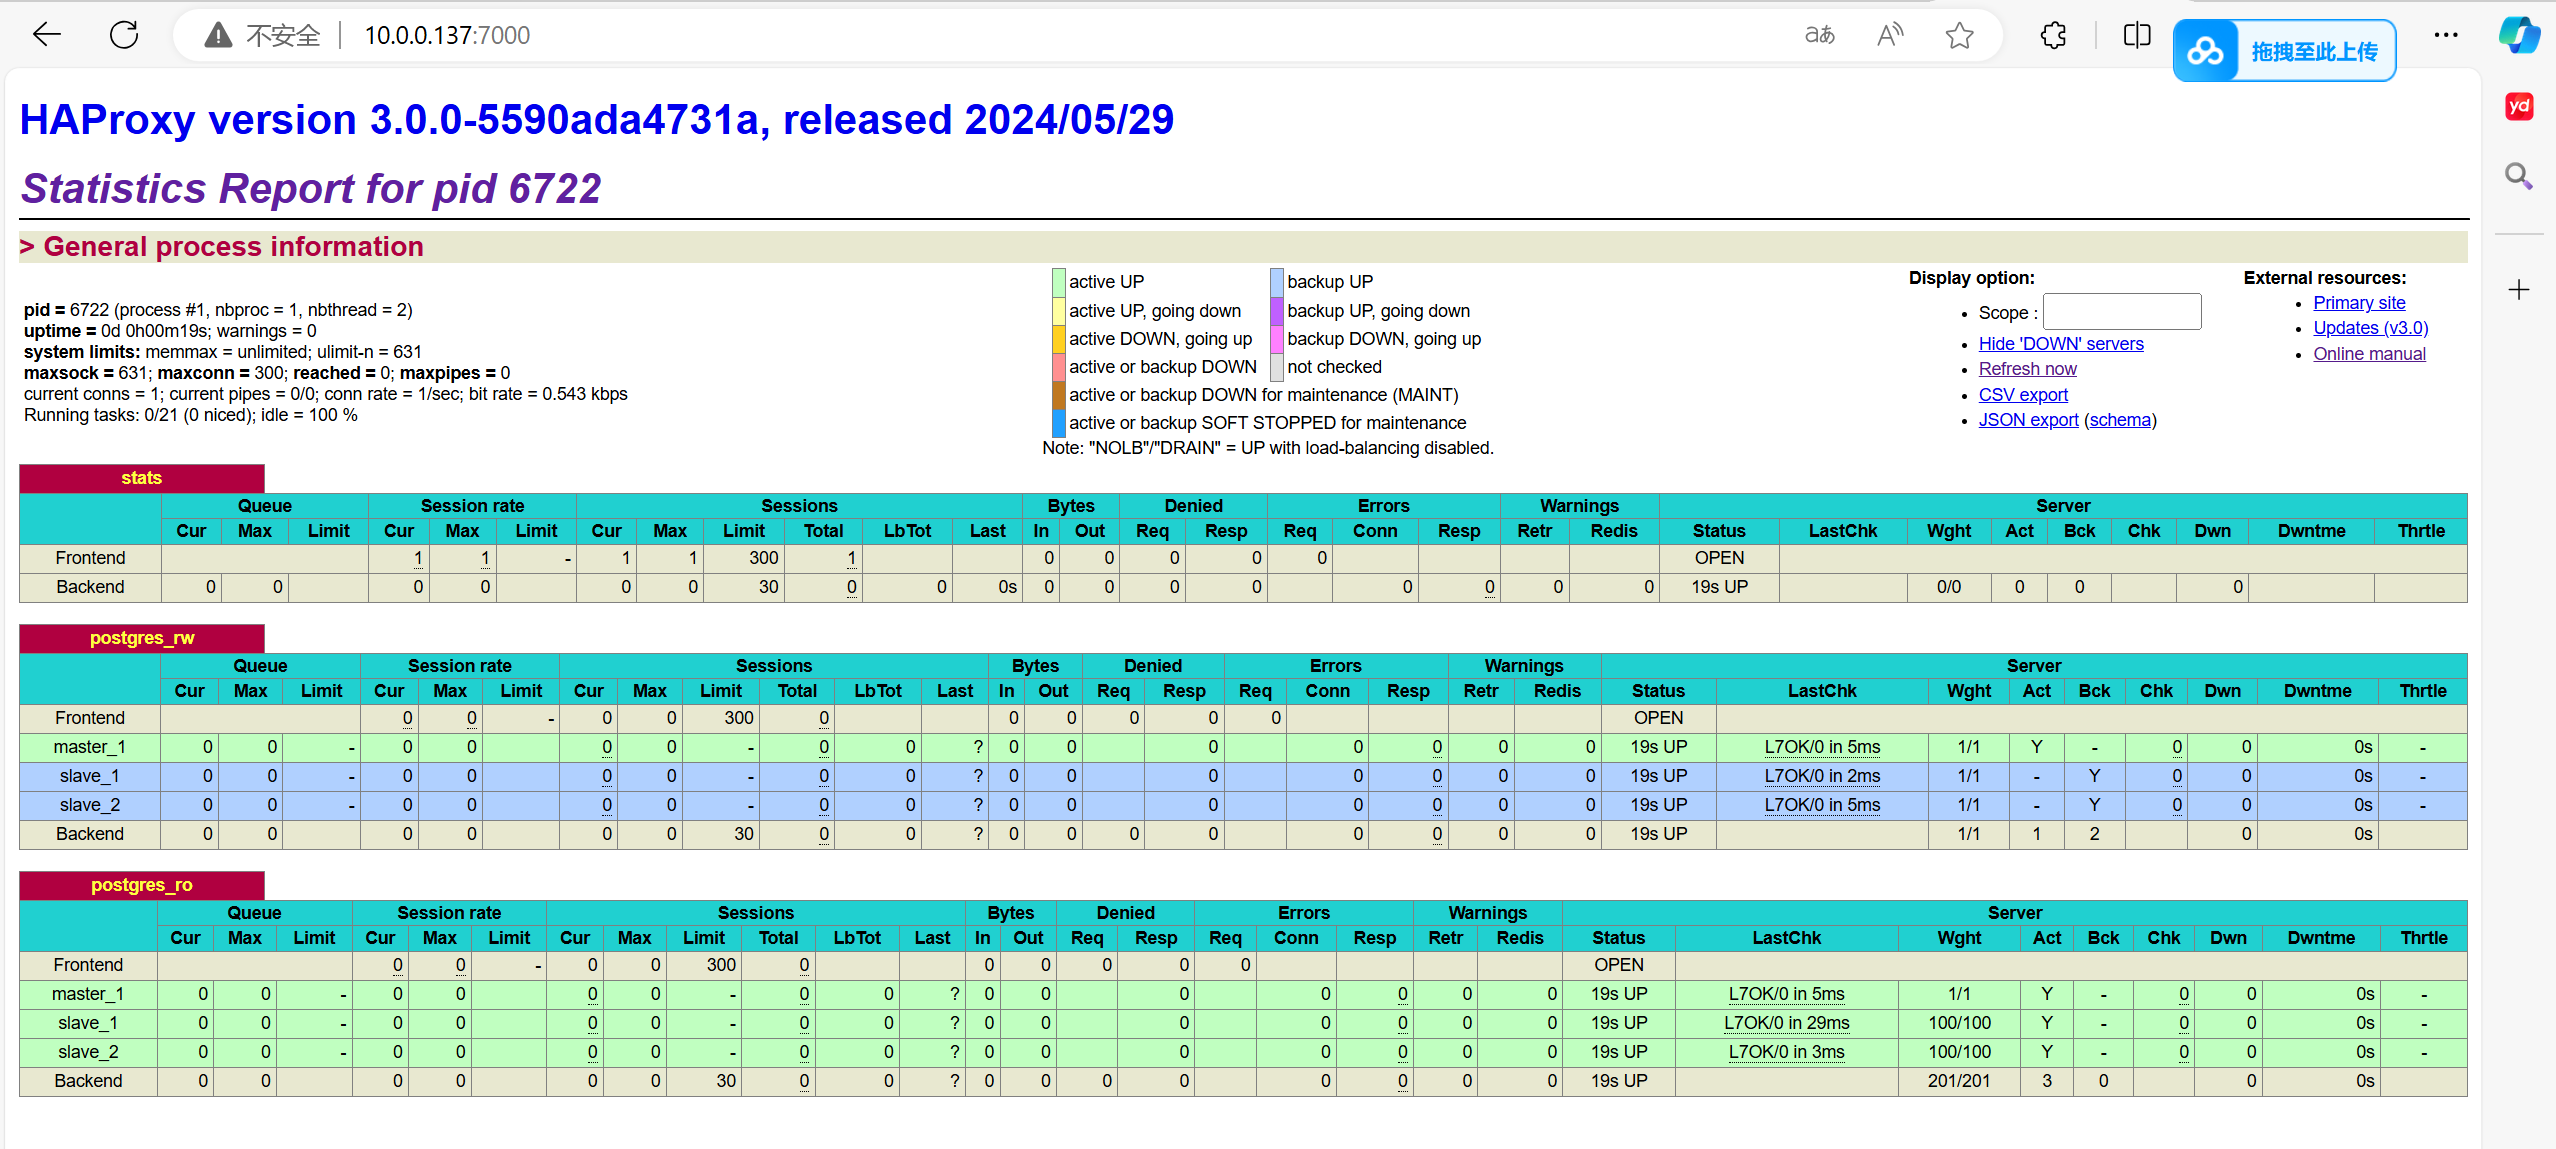
Task: Open the CSV export link
Action: point(2022,395)
